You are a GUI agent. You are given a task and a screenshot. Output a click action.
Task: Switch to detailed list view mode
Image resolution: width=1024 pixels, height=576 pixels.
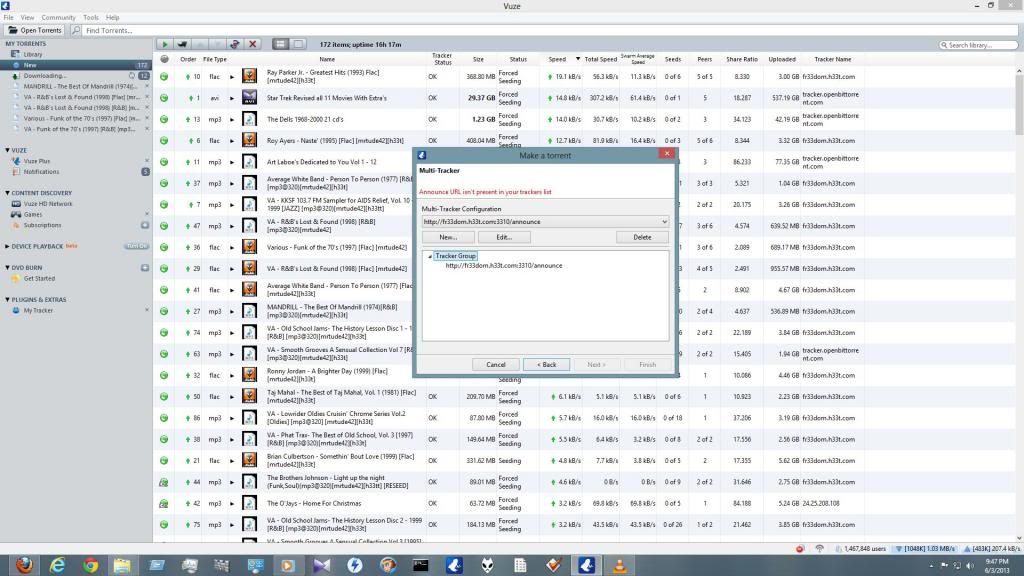(280, 44)
